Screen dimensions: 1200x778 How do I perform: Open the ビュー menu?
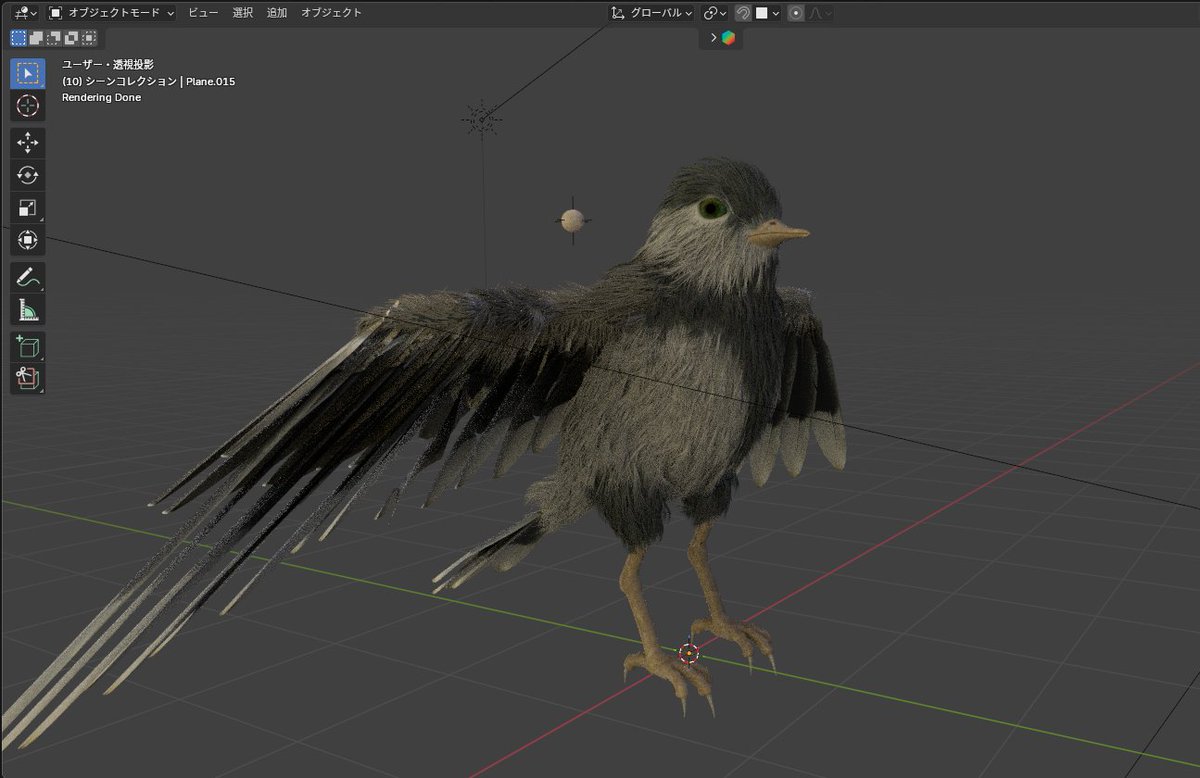coord(203,13)
